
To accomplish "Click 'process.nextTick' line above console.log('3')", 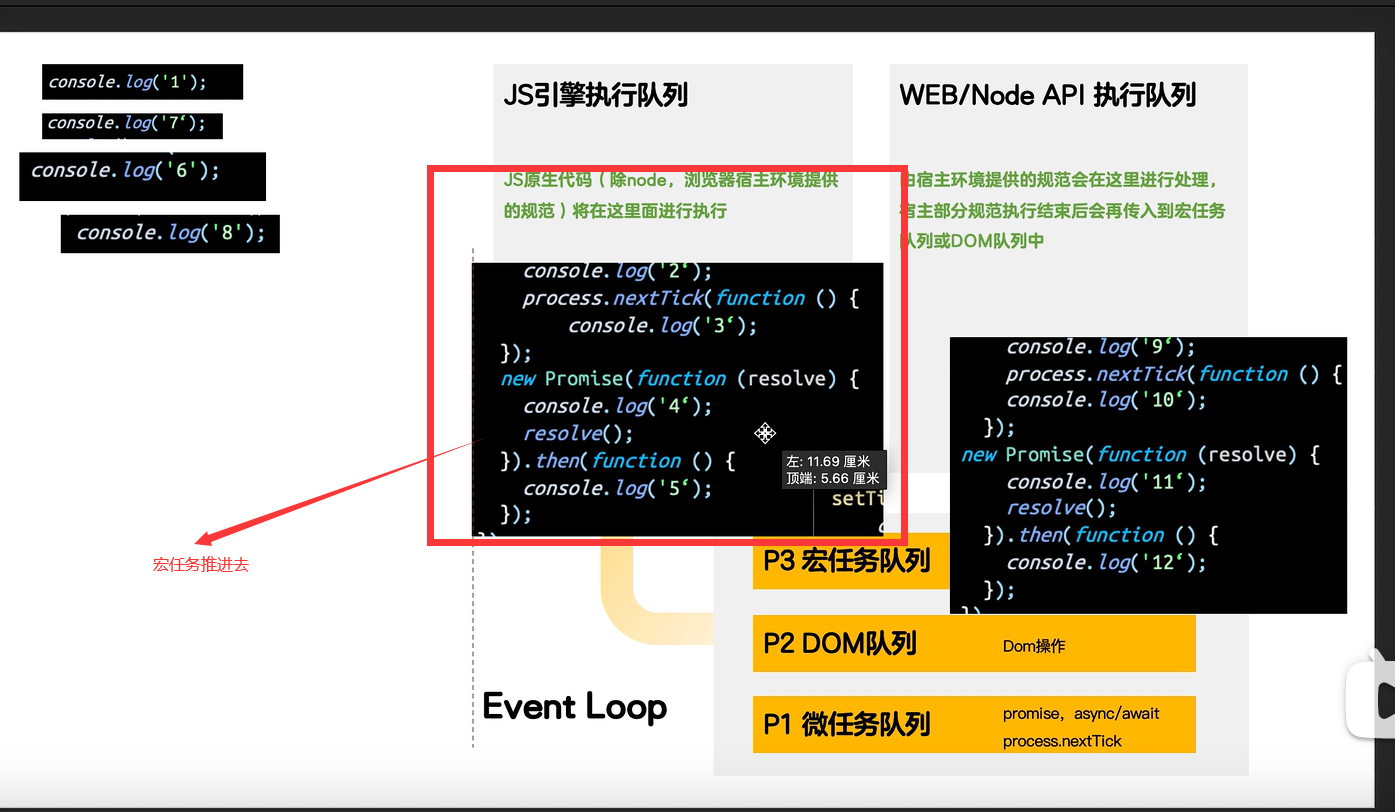I will pos(691,298).
